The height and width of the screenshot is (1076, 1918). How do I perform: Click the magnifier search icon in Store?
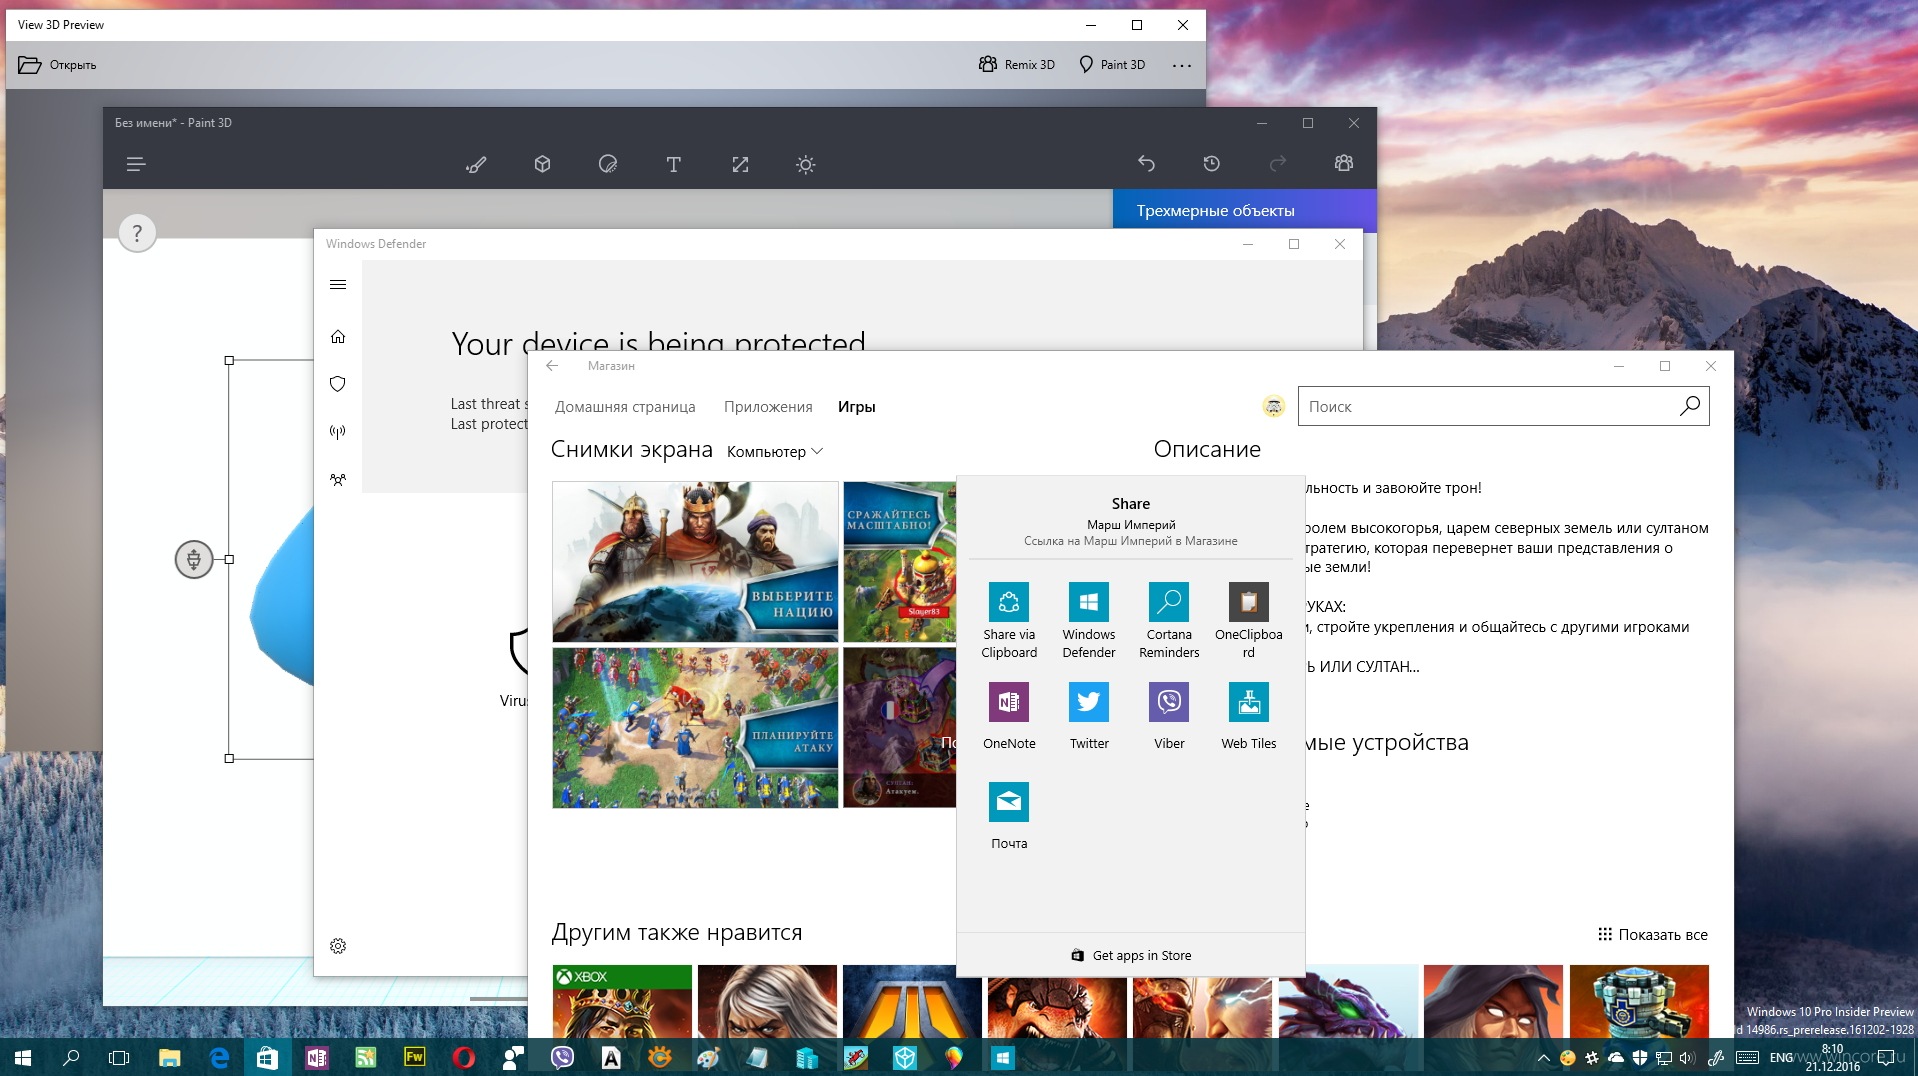pos(1690,406)
